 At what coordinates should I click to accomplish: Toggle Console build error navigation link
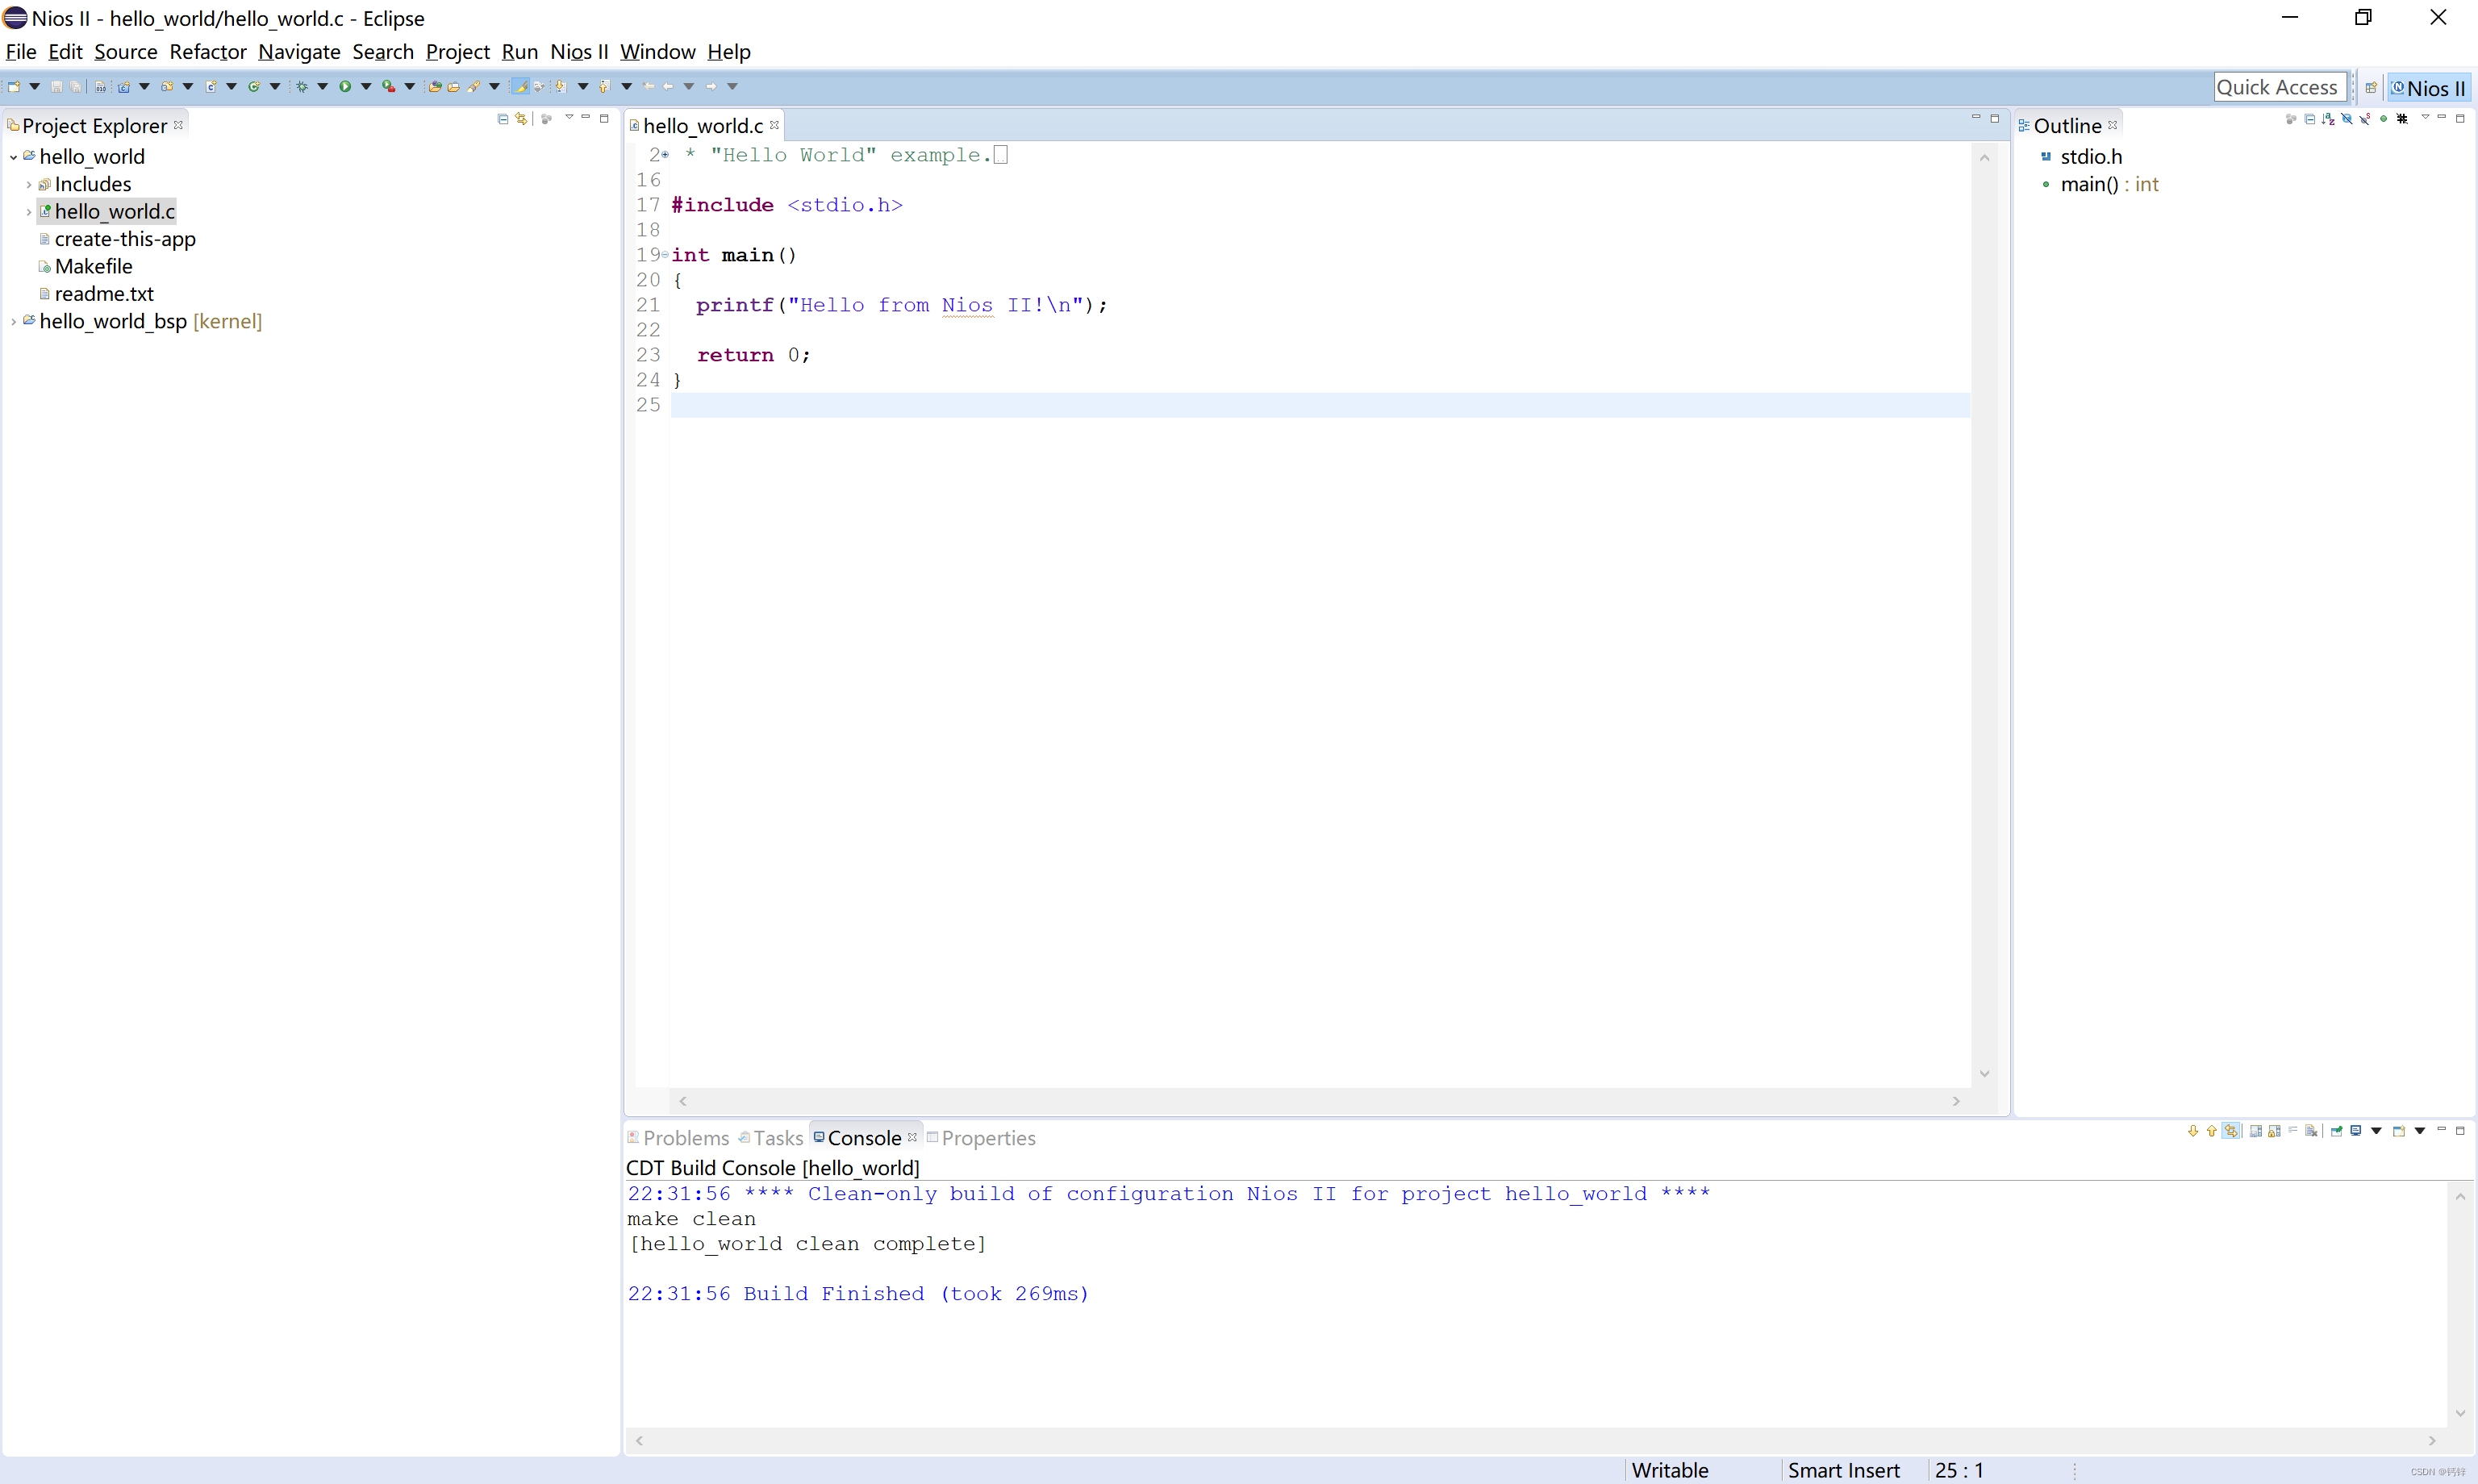click(2231, 1131)
